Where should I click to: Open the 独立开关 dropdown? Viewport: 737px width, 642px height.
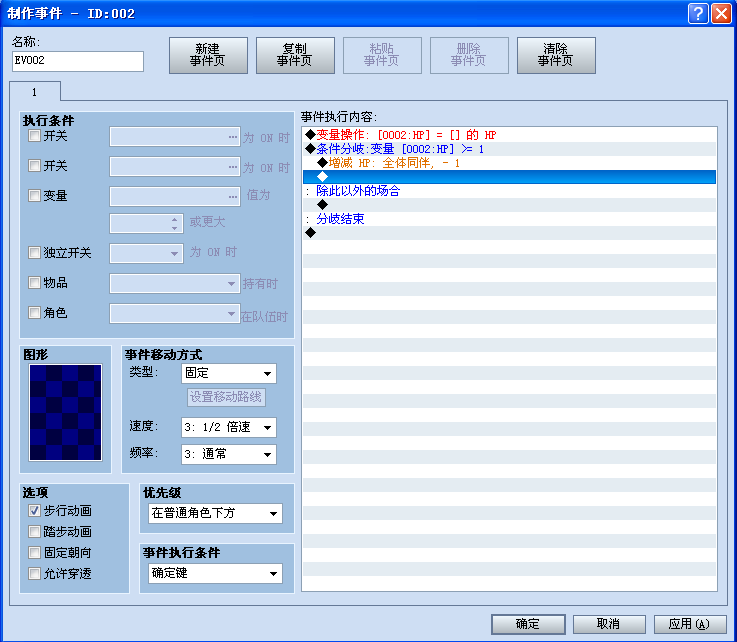pyautogui.click(x=146, y=253)
